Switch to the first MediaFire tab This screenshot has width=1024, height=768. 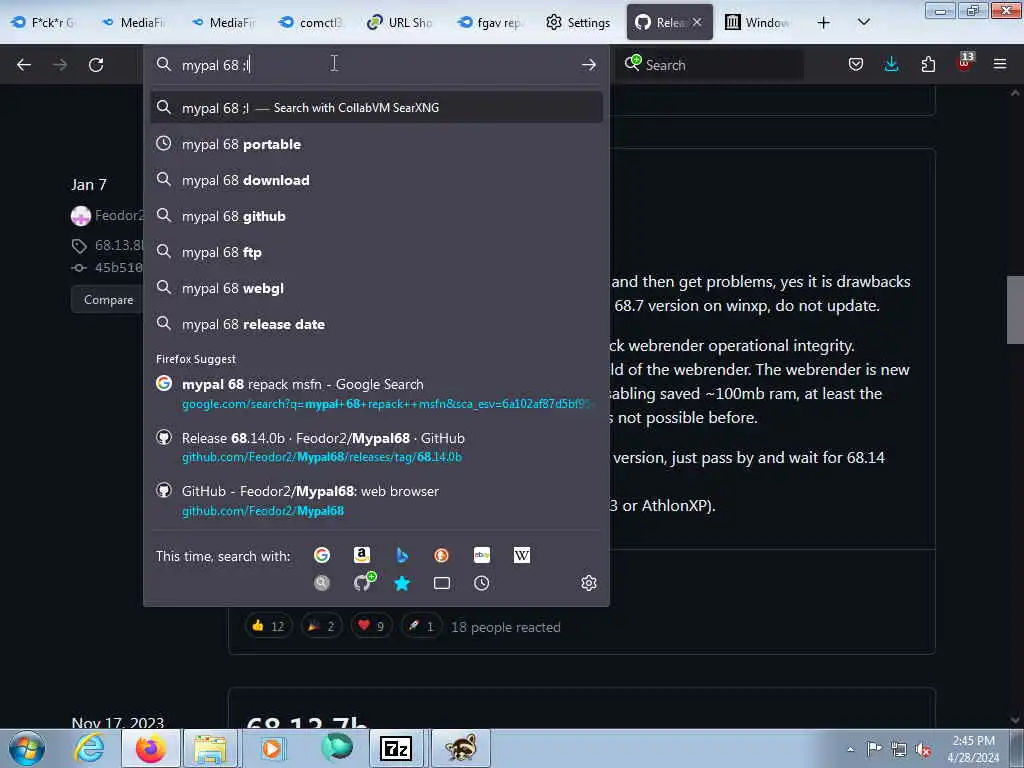coord(133,22)
